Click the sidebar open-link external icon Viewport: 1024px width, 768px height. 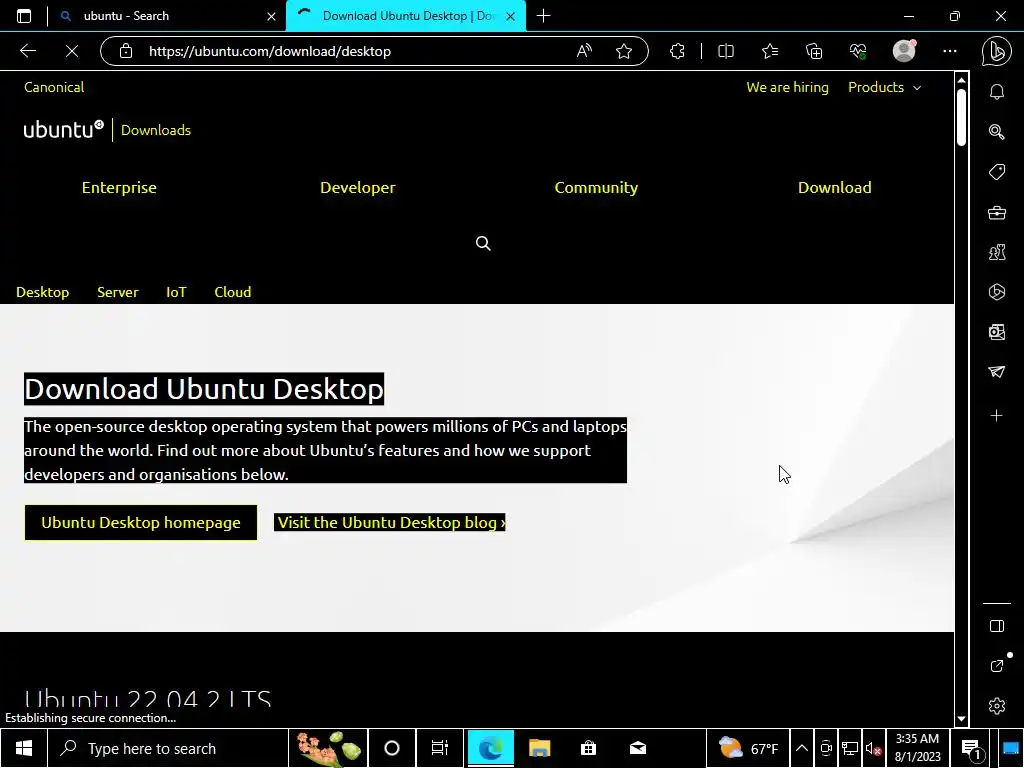997,666
